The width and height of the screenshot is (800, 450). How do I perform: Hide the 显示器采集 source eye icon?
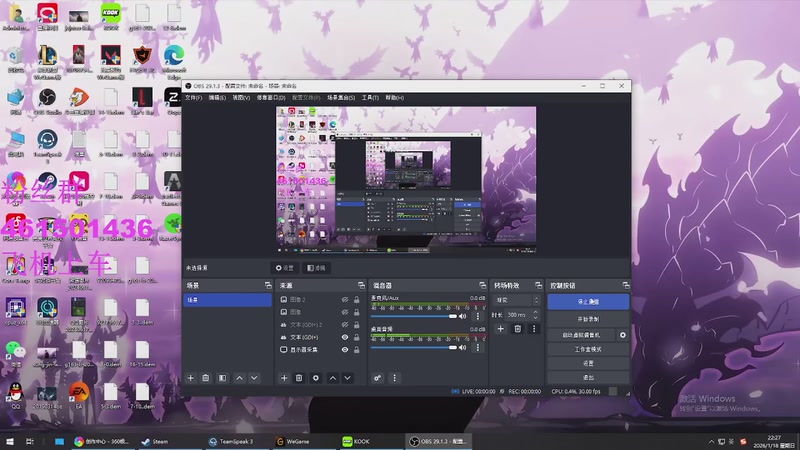[x=345, y=349]
